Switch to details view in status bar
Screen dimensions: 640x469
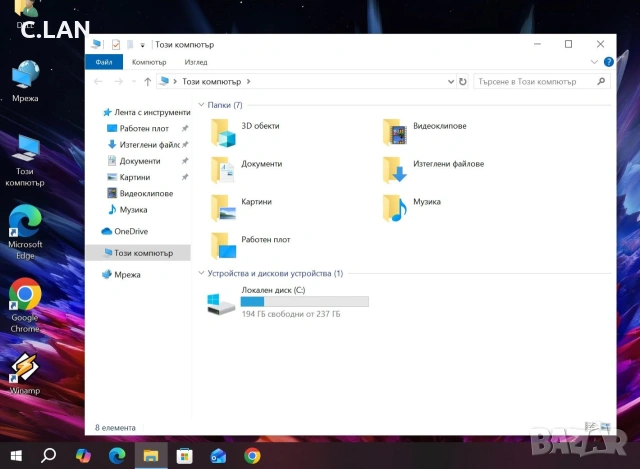[590, 427]
